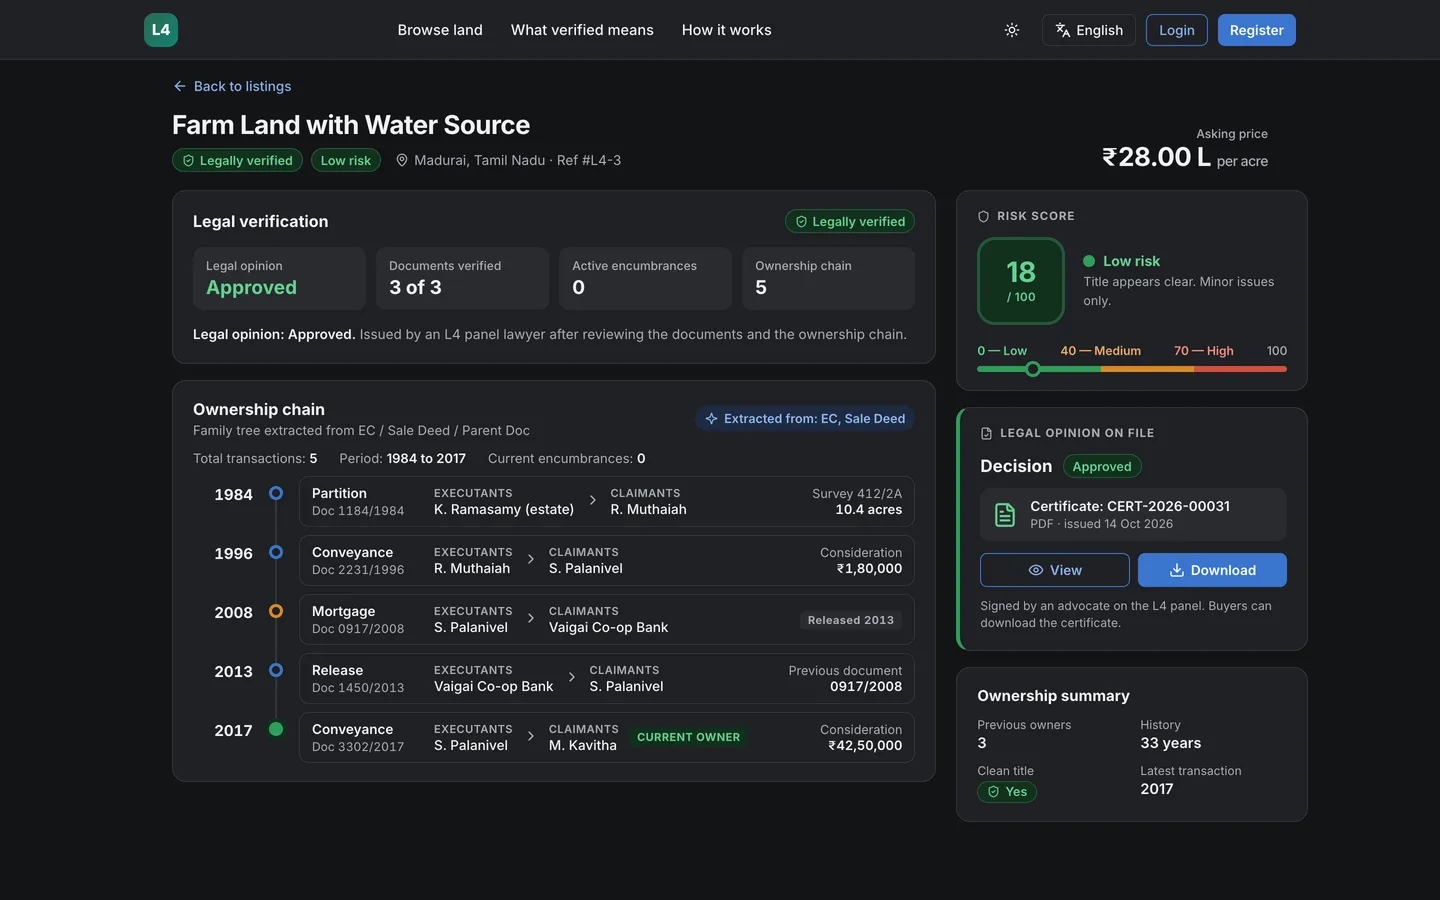
Task: Toggle the light/dark theme sun icon
Action: click(1012, 30)
